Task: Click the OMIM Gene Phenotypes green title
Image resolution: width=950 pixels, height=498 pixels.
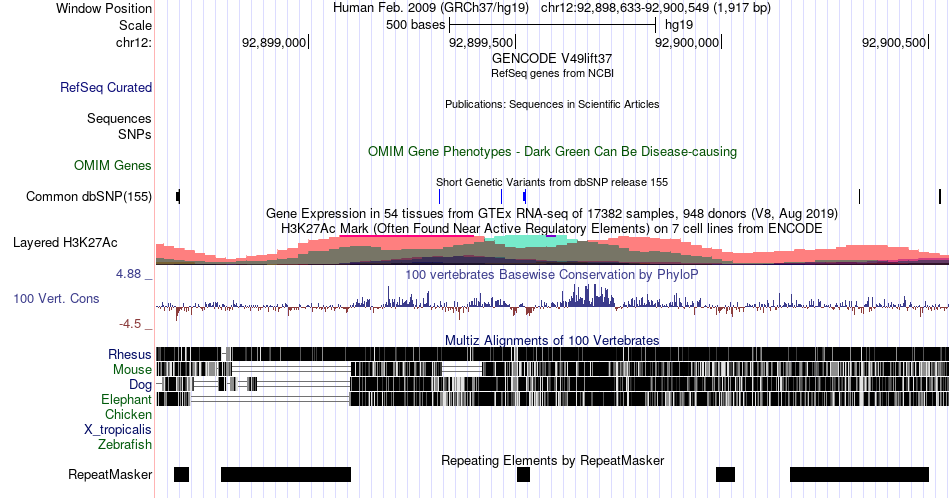Action: [x=552, y=151]
